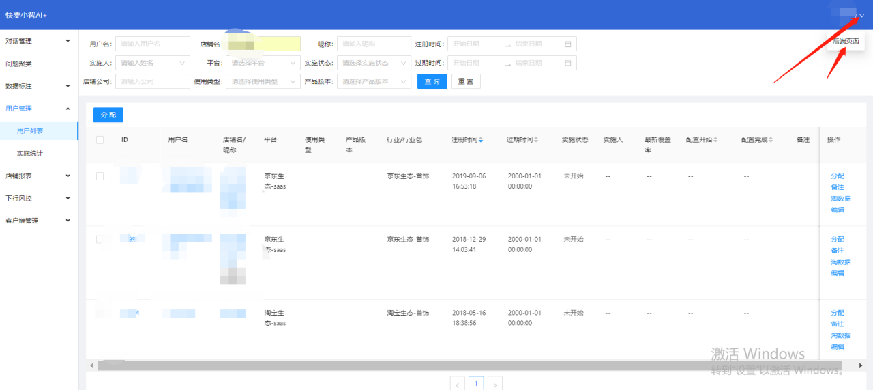874x390 pixels.
Task: Open the 使用类型 filter dropdown
Action: (263, 81)
